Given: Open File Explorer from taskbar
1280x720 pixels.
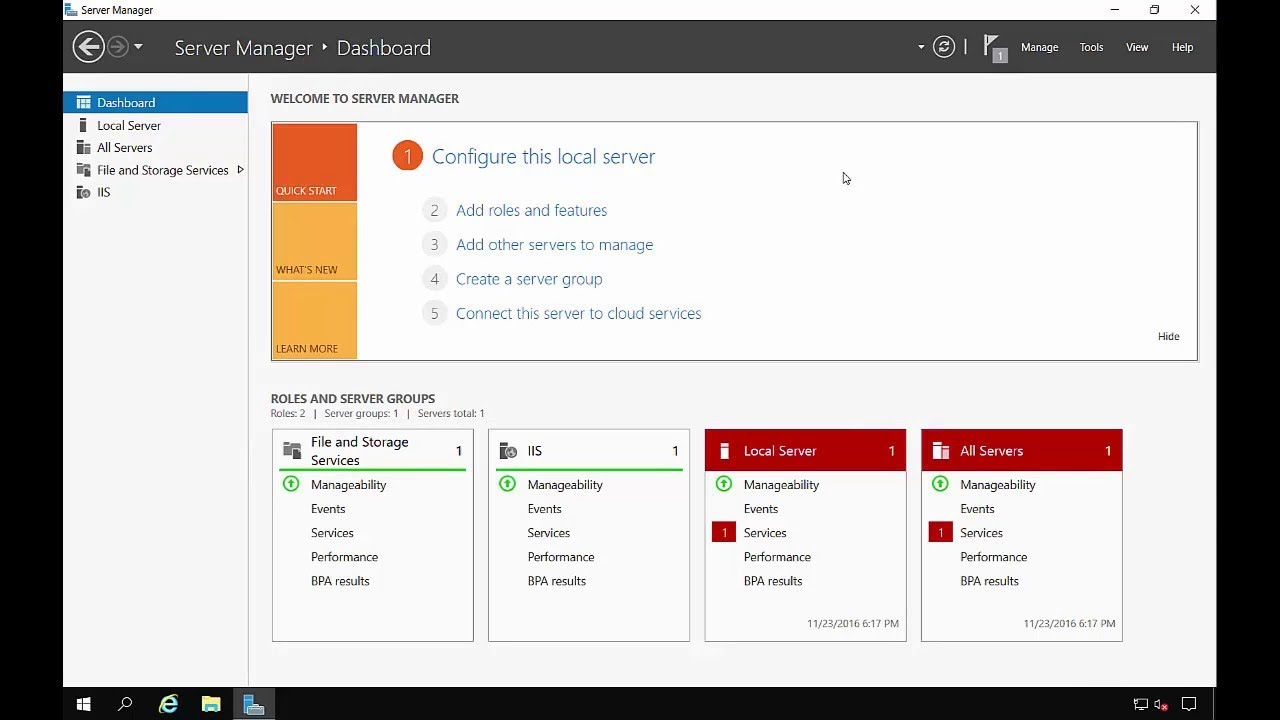Looking at the screenshot, I should [211, 704].
